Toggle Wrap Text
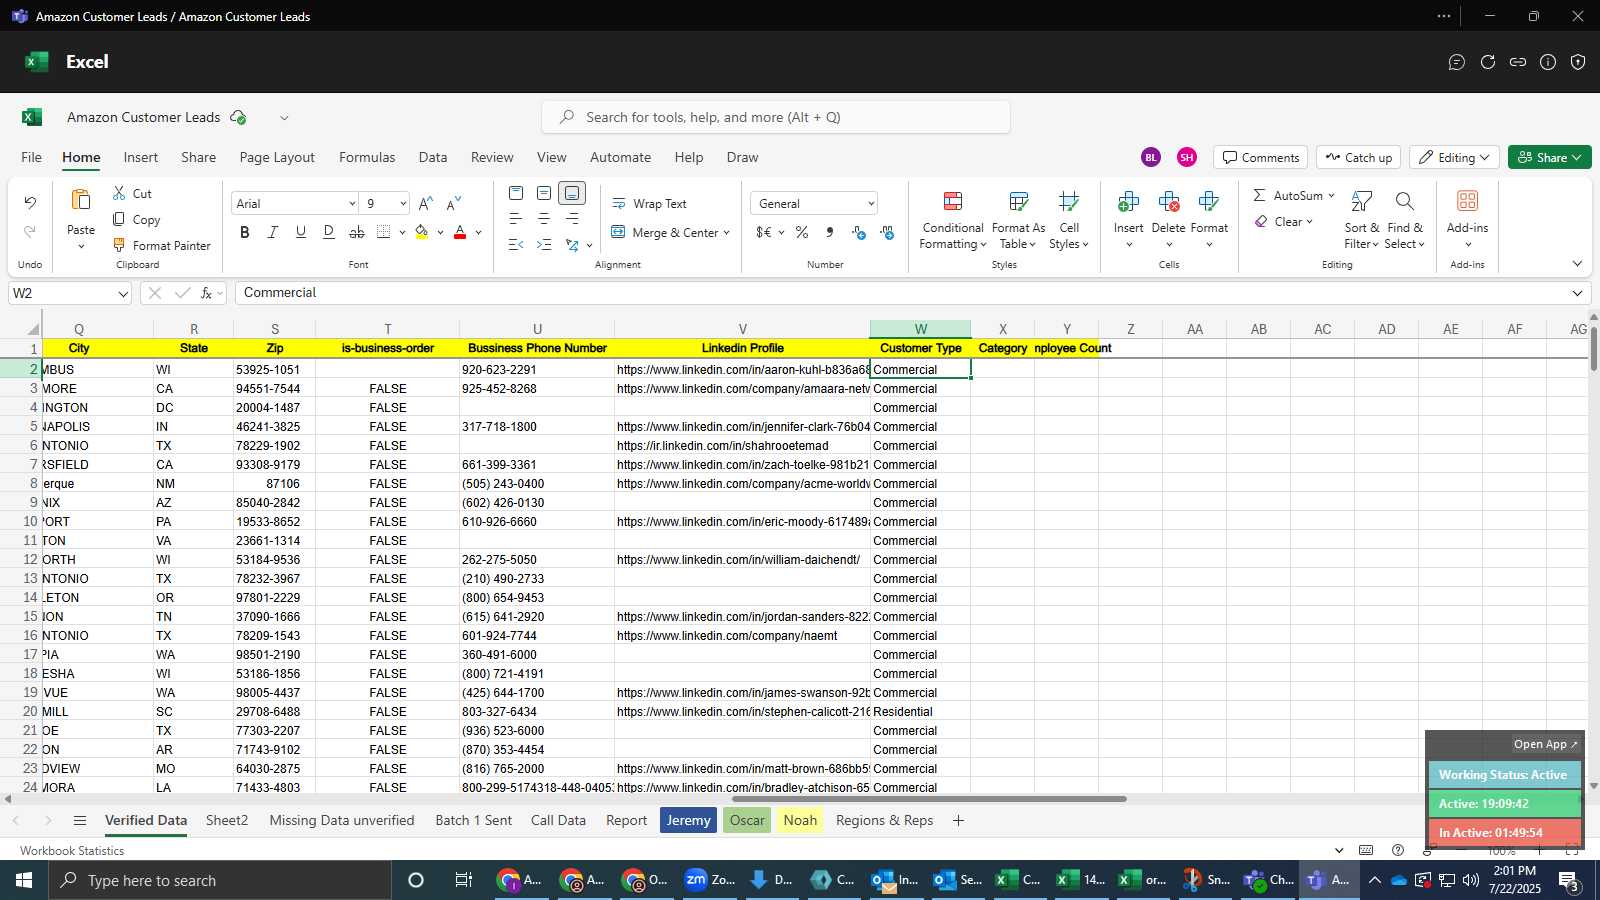Image resolution: width=1600 pixels, height=900 pixels. (649, 203)
